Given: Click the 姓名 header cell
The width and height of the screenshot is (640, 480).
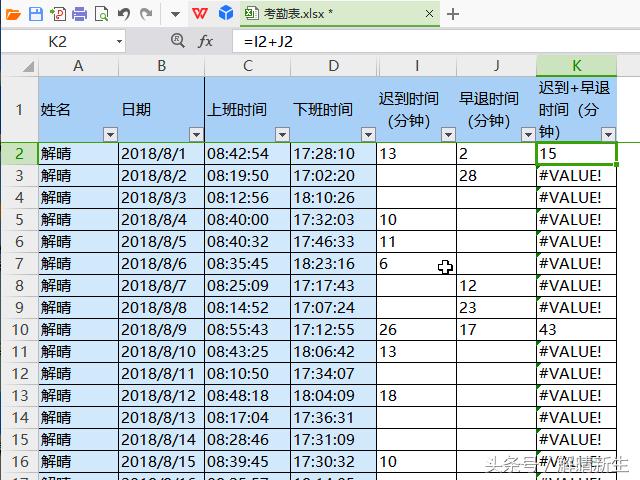Looking at the screenshot, I should pos(78,109).
